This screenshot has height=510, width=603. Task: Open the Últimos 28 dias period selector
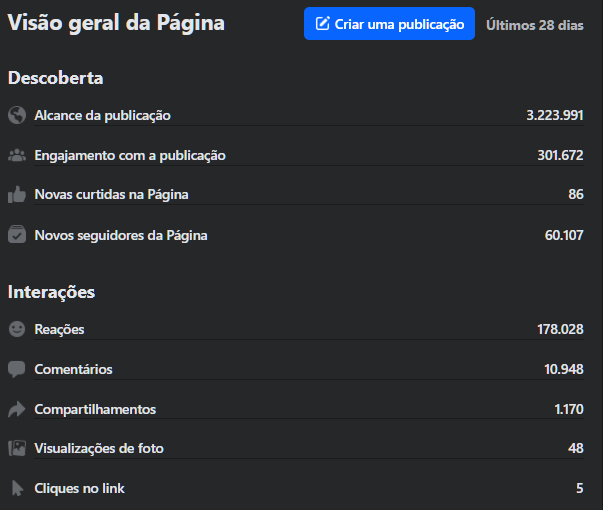coord(534,25)
